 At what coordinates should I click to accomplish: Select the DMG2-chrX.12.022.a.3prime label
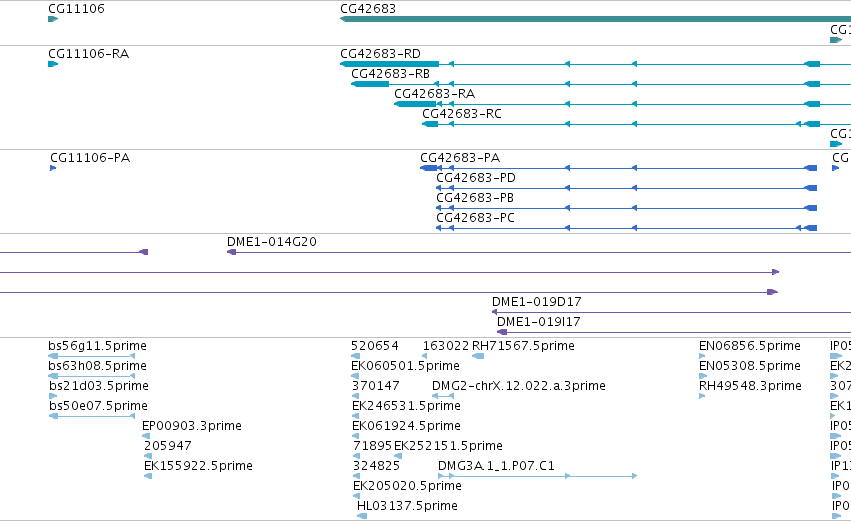point(519,386)
